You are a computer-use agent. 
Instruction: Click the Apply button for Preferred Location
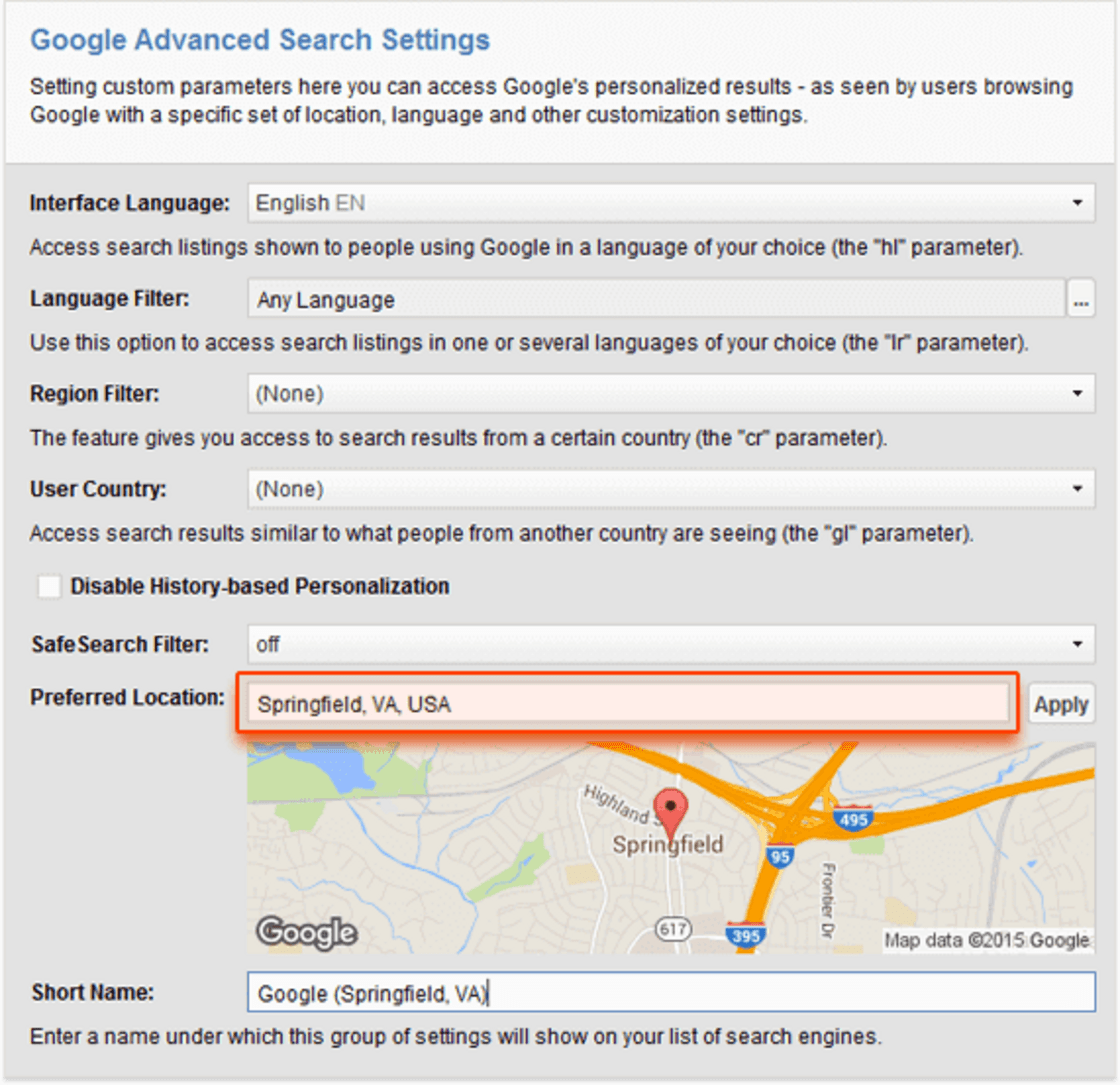1061,704
